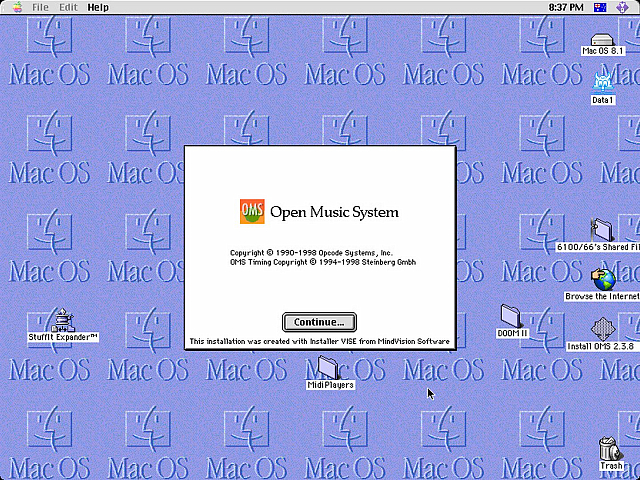Click the OMS logo in the dialog
The image size is (640, 480).
click(252, 211)
